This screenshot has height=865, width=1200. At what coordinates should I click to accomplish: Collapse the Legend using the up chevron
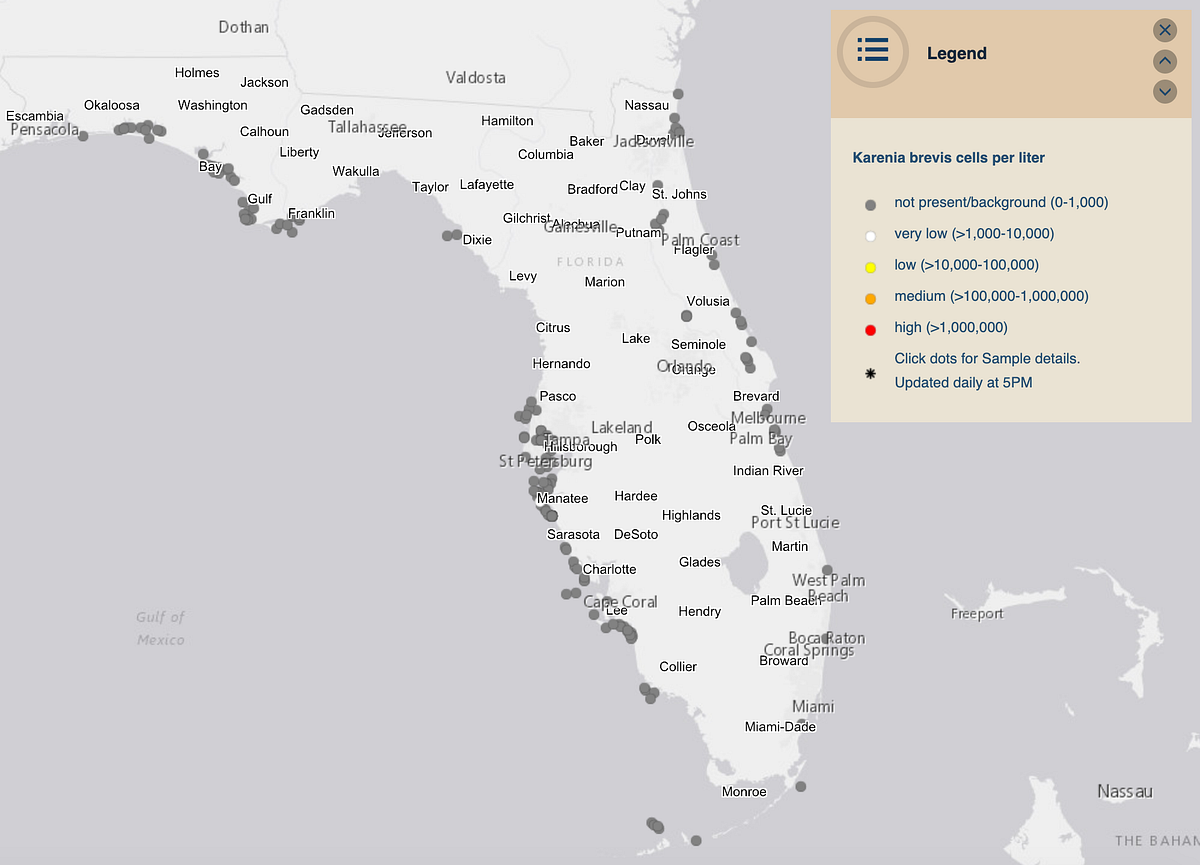click(1164, 61)
